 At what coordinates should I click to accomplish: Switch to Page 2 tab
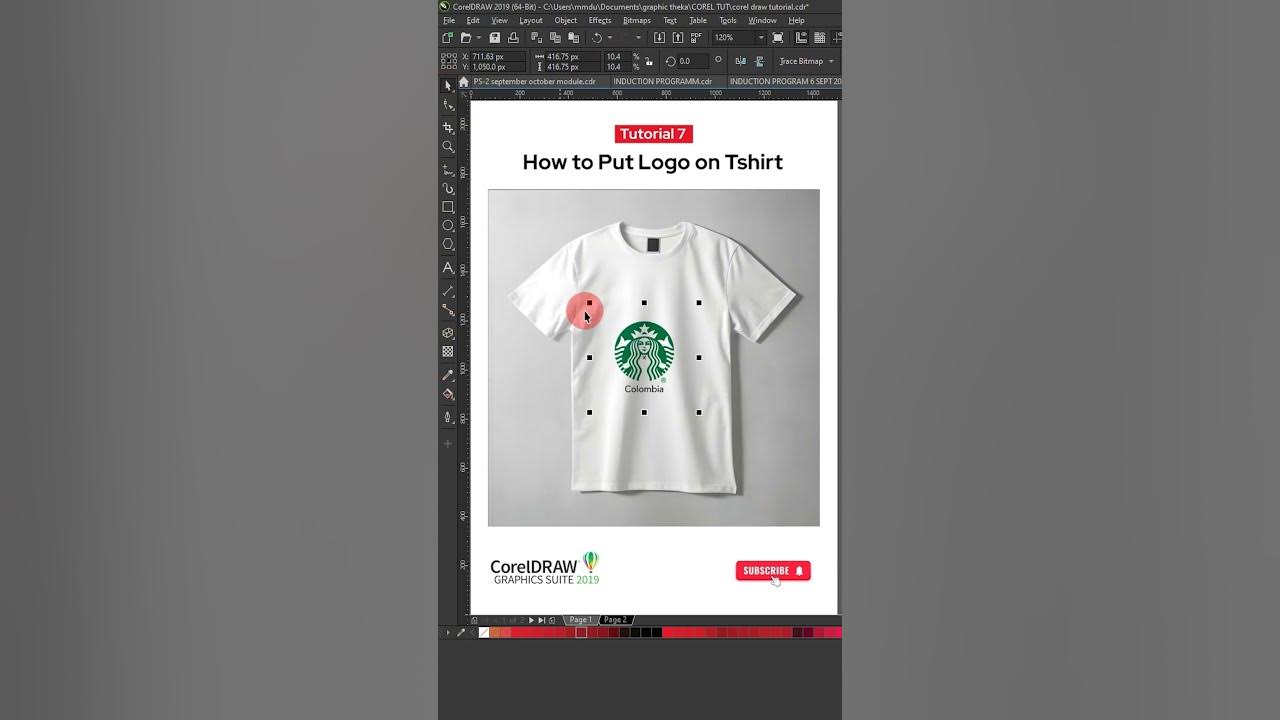tap(615, 620)
